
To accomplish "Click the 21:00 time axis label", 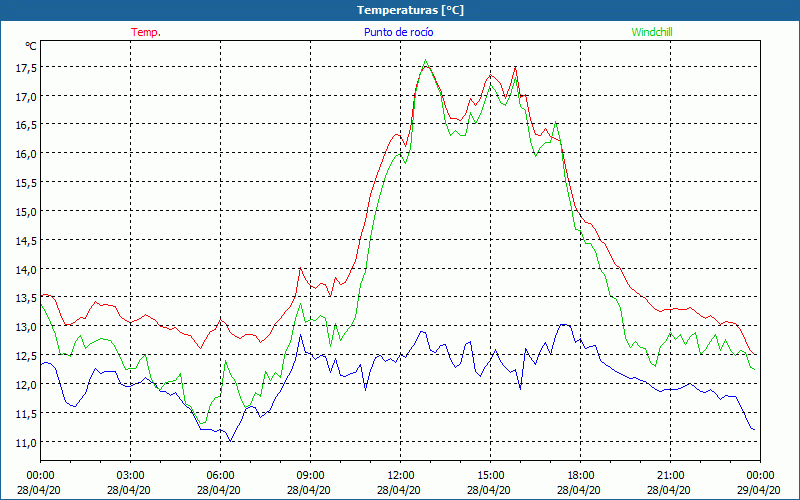I will 670,476.
